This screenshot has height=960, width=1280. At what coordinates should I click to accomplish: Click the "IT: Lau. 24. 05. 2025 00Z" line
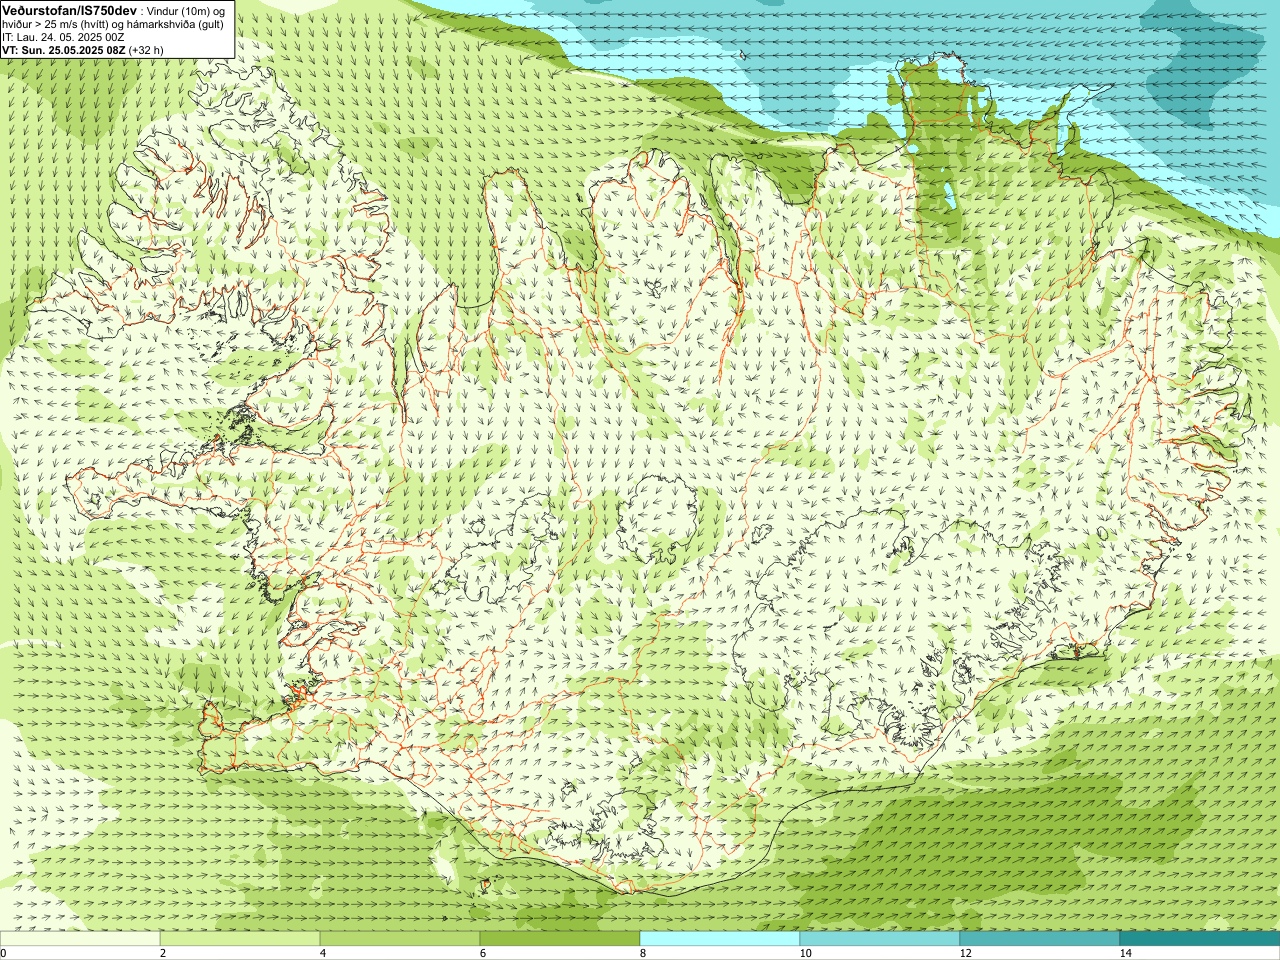pos(63,37)
